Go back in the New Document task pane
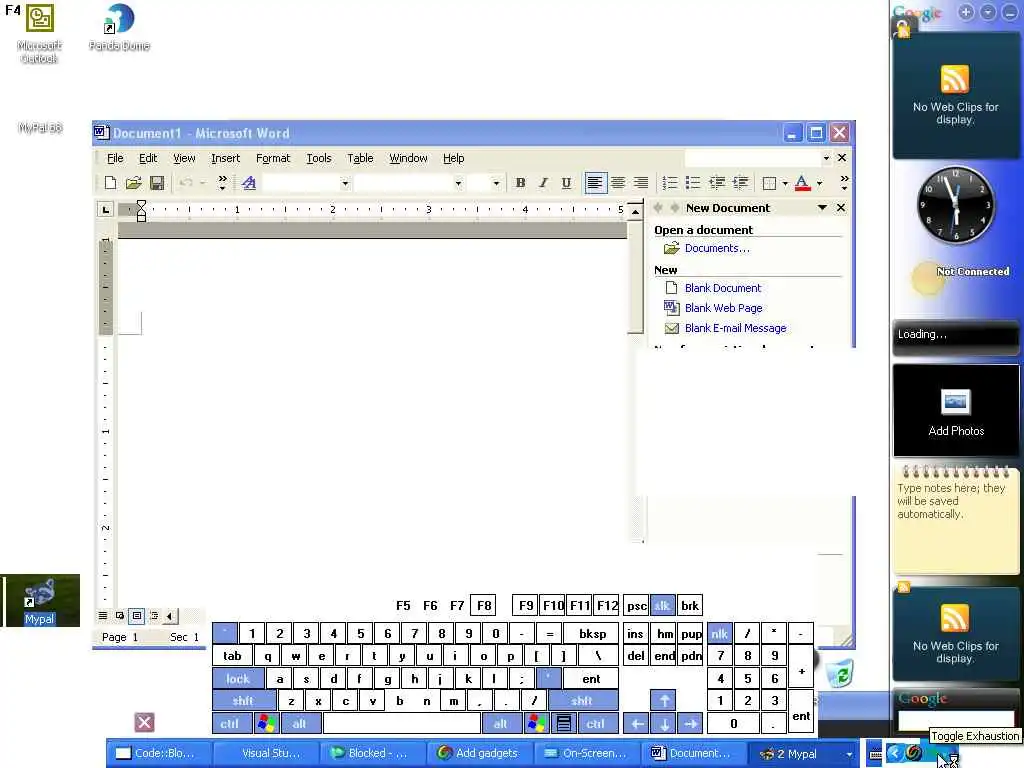This screenshot has width=1024, height=768. (x=658, y=208)
